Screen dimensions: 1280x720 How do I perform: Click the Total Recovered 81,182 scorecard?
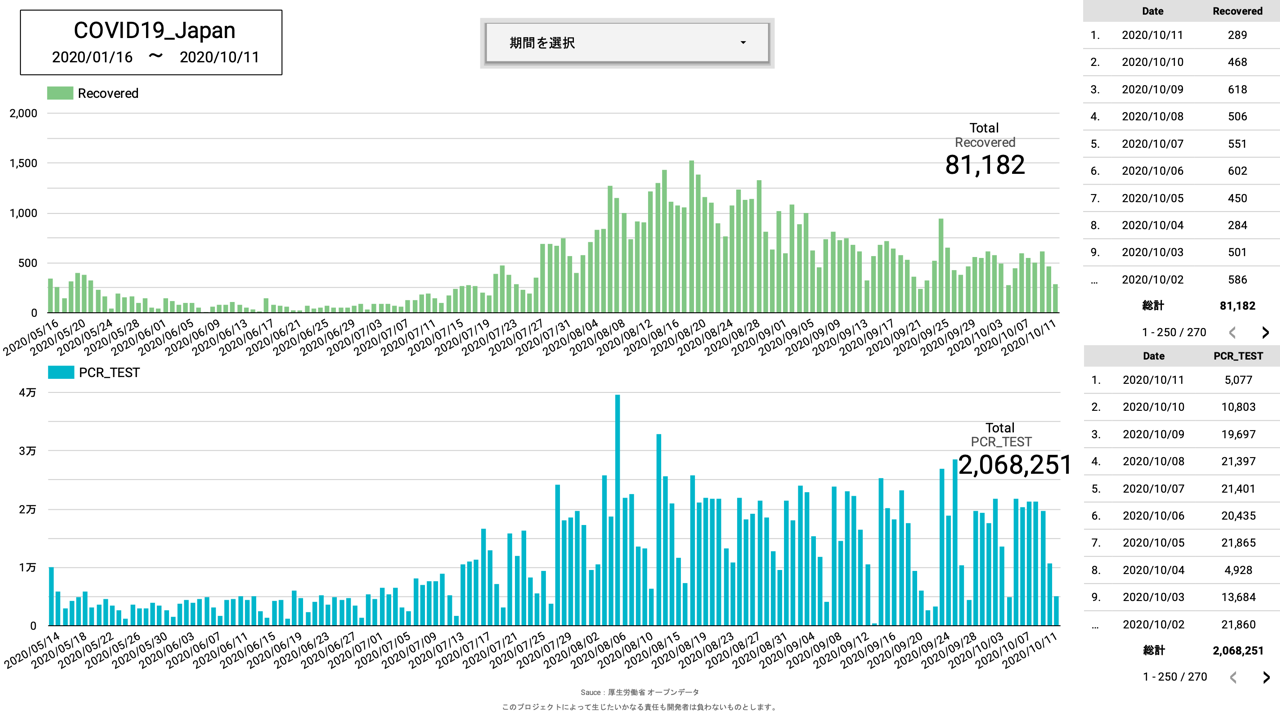click(x=985, y=151)
